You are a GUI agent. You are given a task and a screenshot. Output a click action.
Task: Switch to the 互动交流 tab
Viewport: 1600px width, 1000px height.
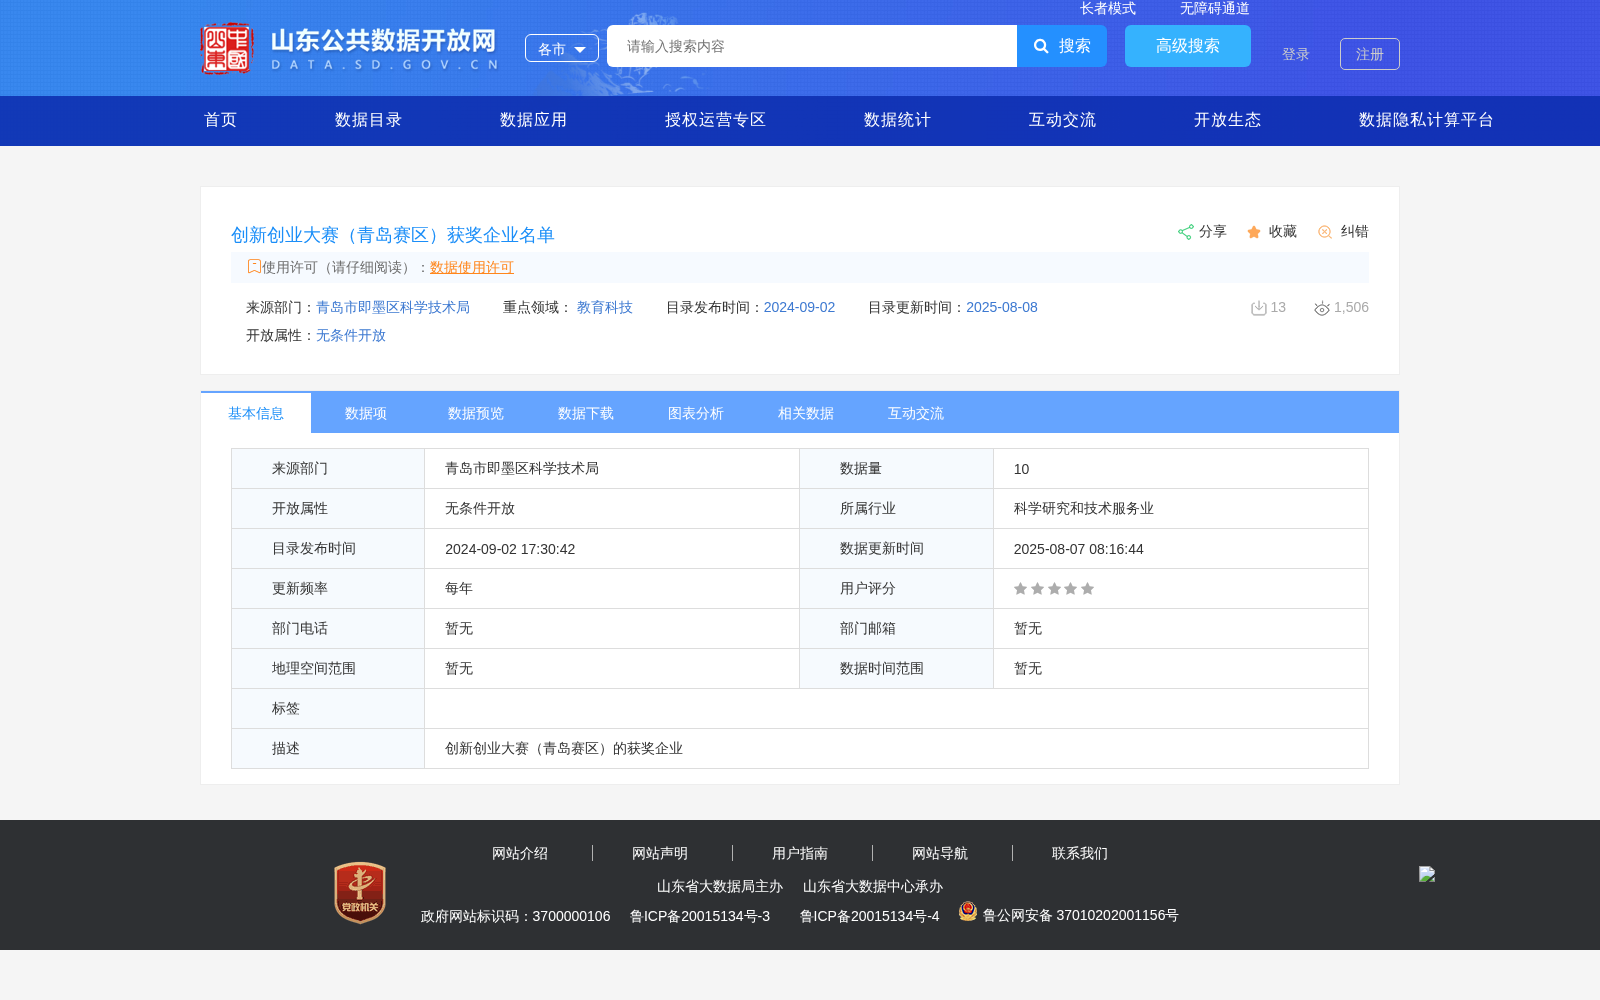coord(916,413)
